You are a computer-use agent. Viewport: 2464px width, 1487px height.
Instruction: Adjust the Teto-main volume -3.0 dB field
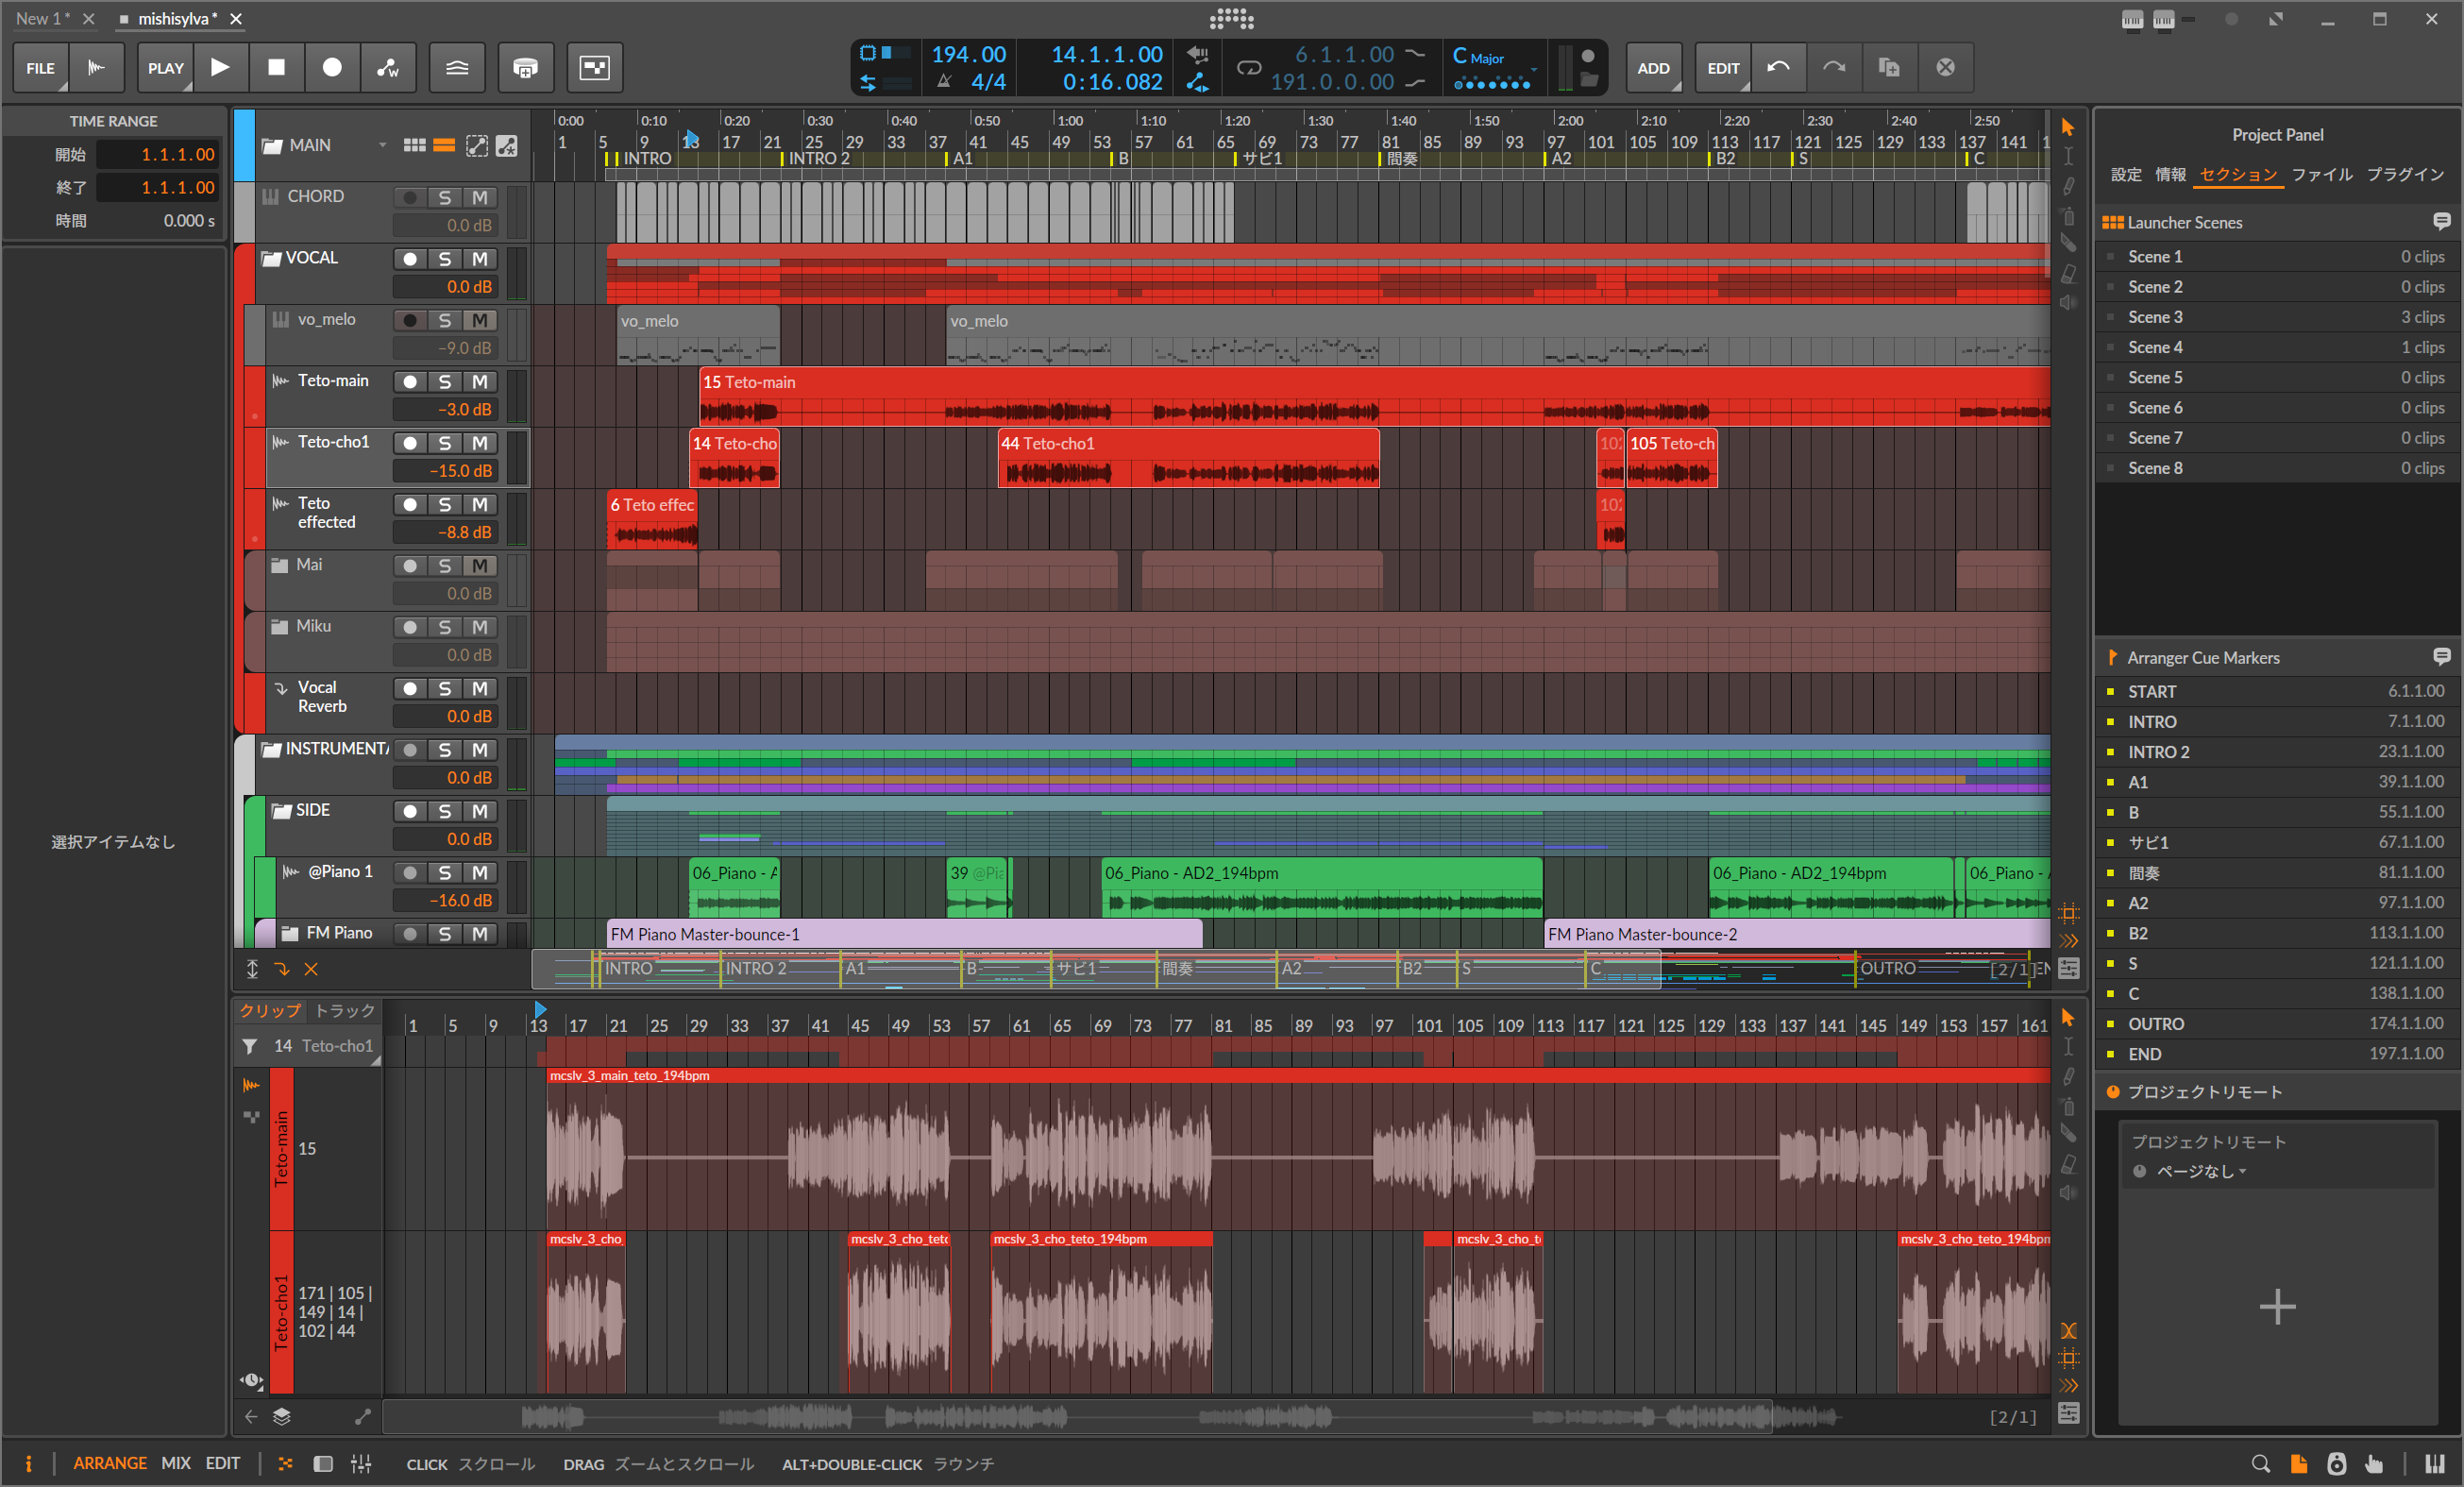[446, 409]
